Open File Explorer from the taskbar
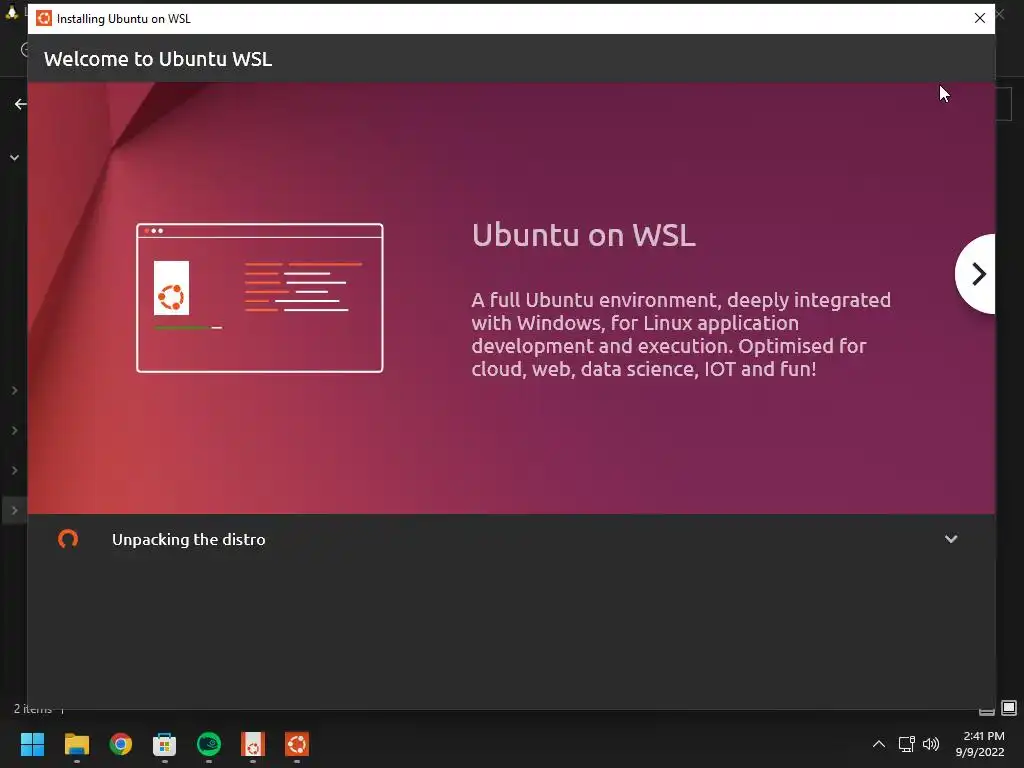1024x768 pixels. point(76,744)
